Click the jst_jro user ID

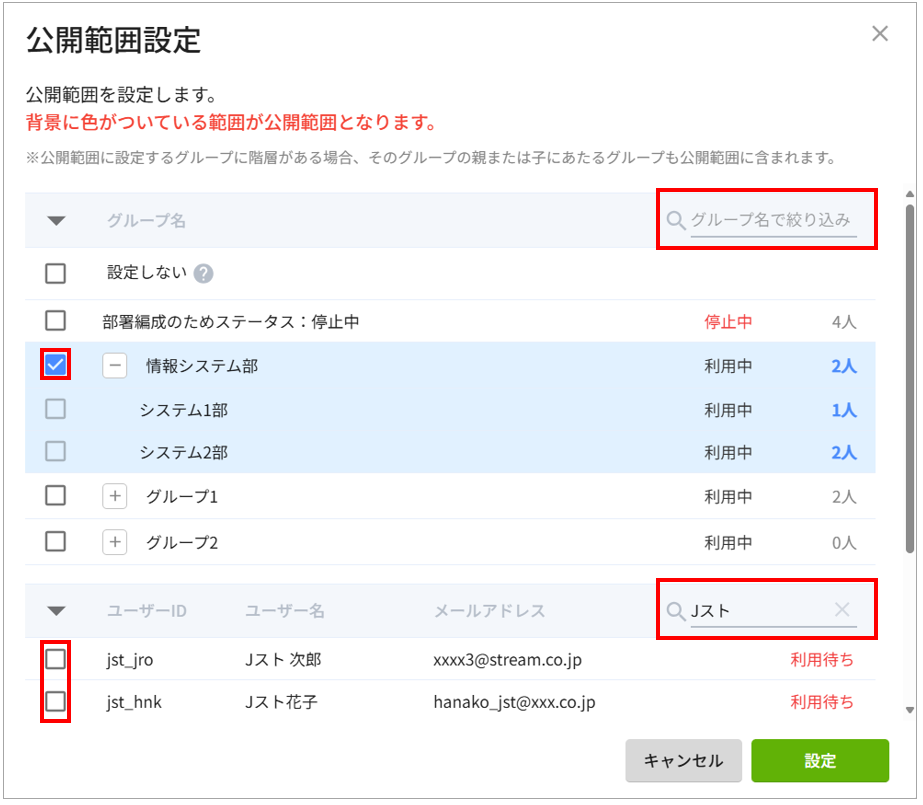130,660
